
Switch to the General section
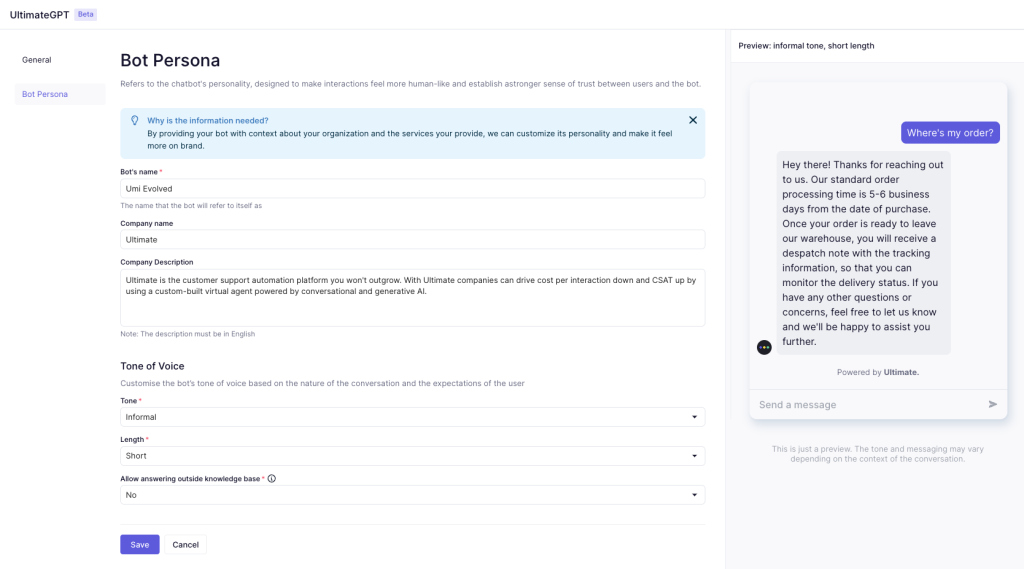37,60
